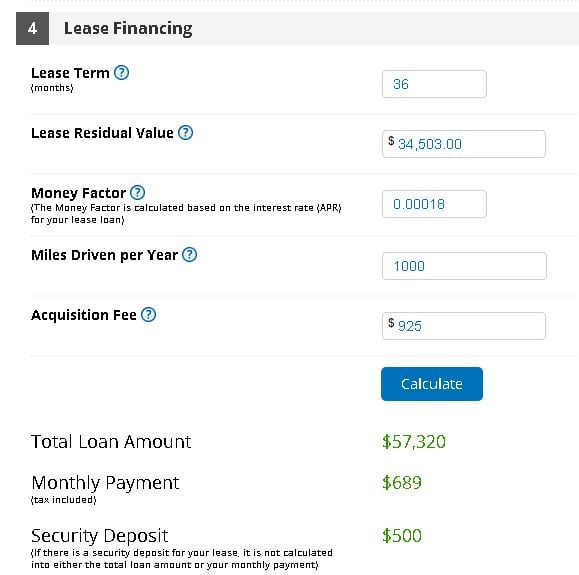Show the Money Factor help tooltip icon
579x575 pixels.
pyautogui.click(x=138, y=192)
